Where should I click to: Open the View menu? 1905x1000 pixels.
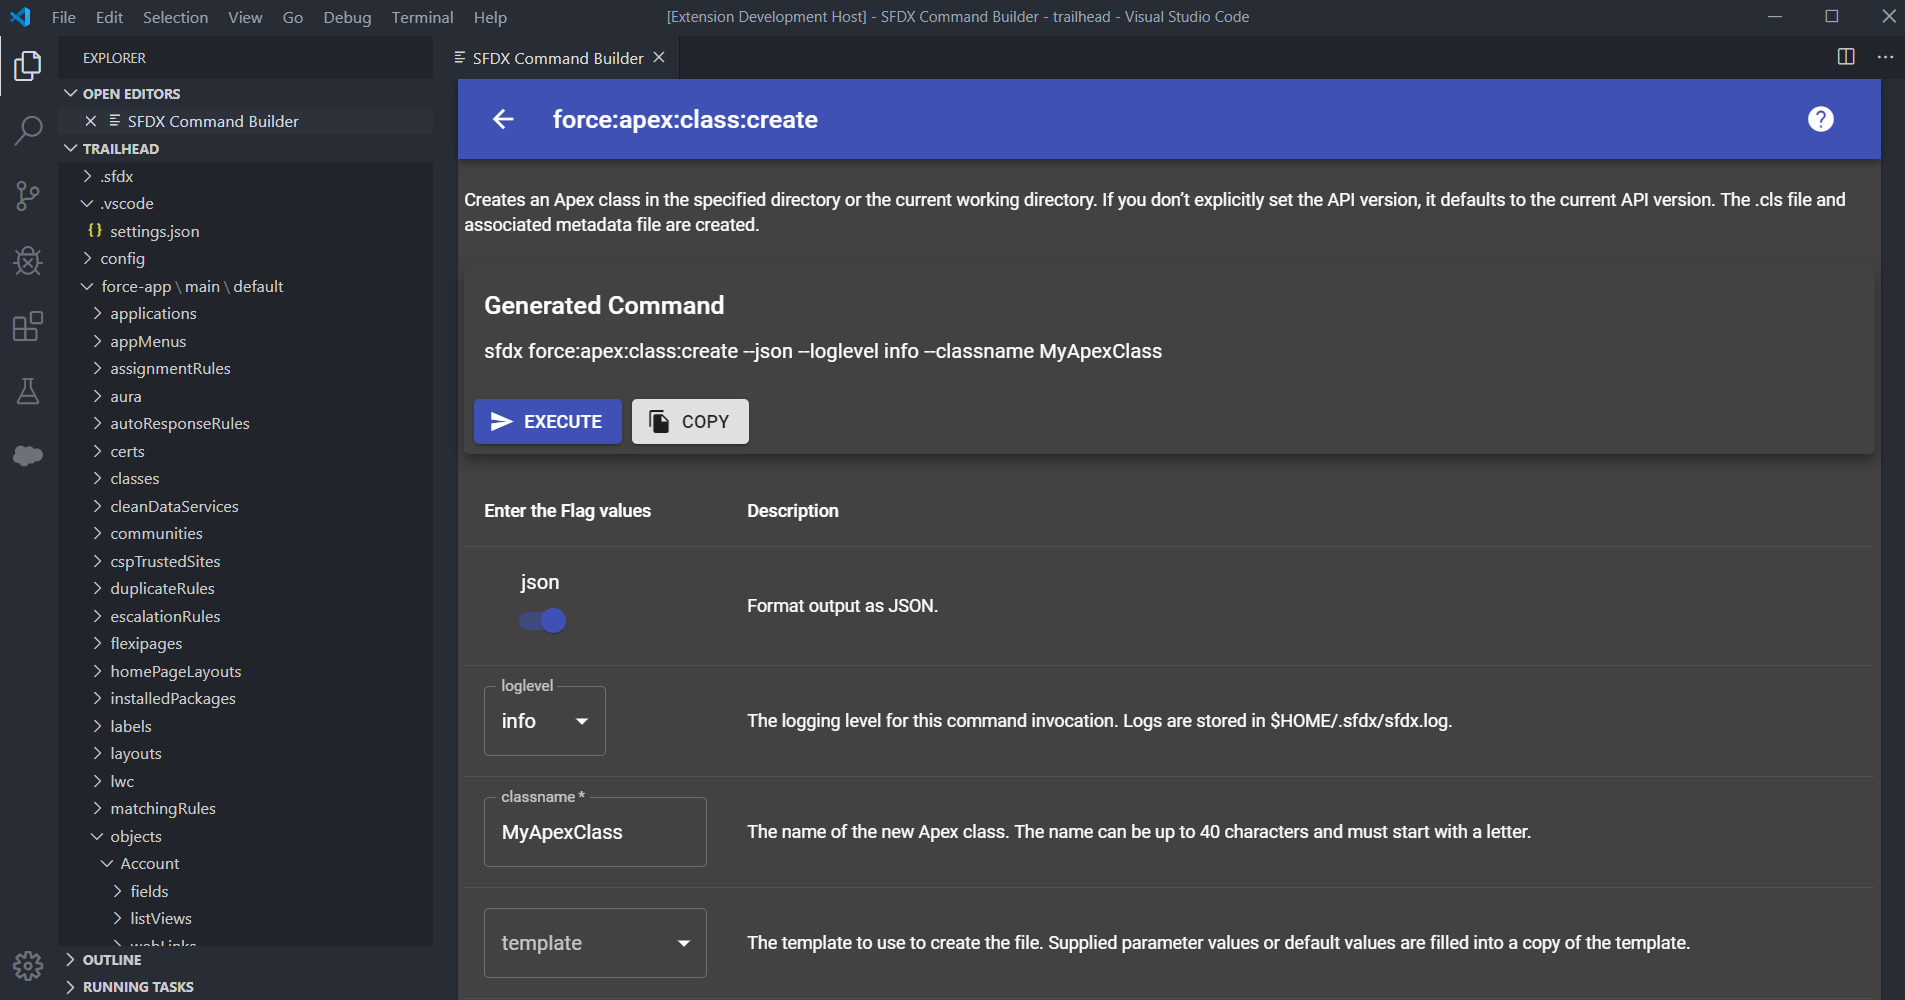(245, 17)
